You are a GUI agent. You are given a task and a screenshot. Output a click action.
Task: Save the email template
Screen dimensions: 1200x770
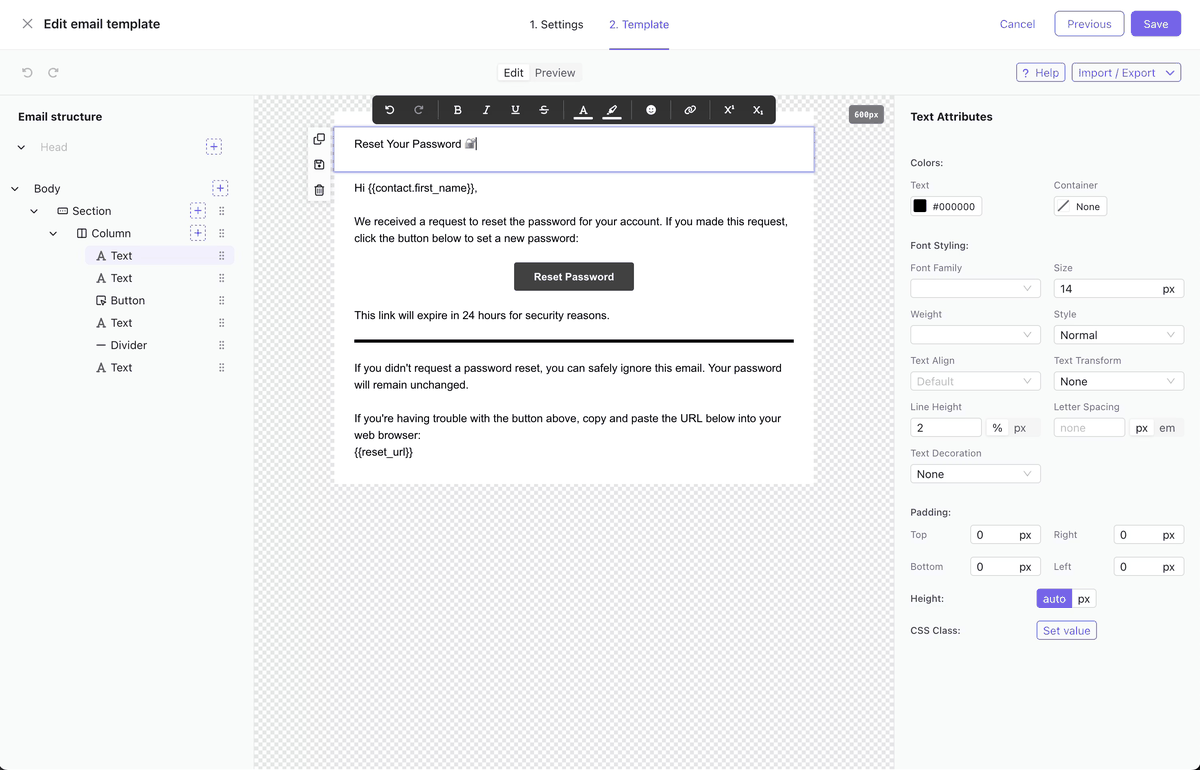[1155, 24]
